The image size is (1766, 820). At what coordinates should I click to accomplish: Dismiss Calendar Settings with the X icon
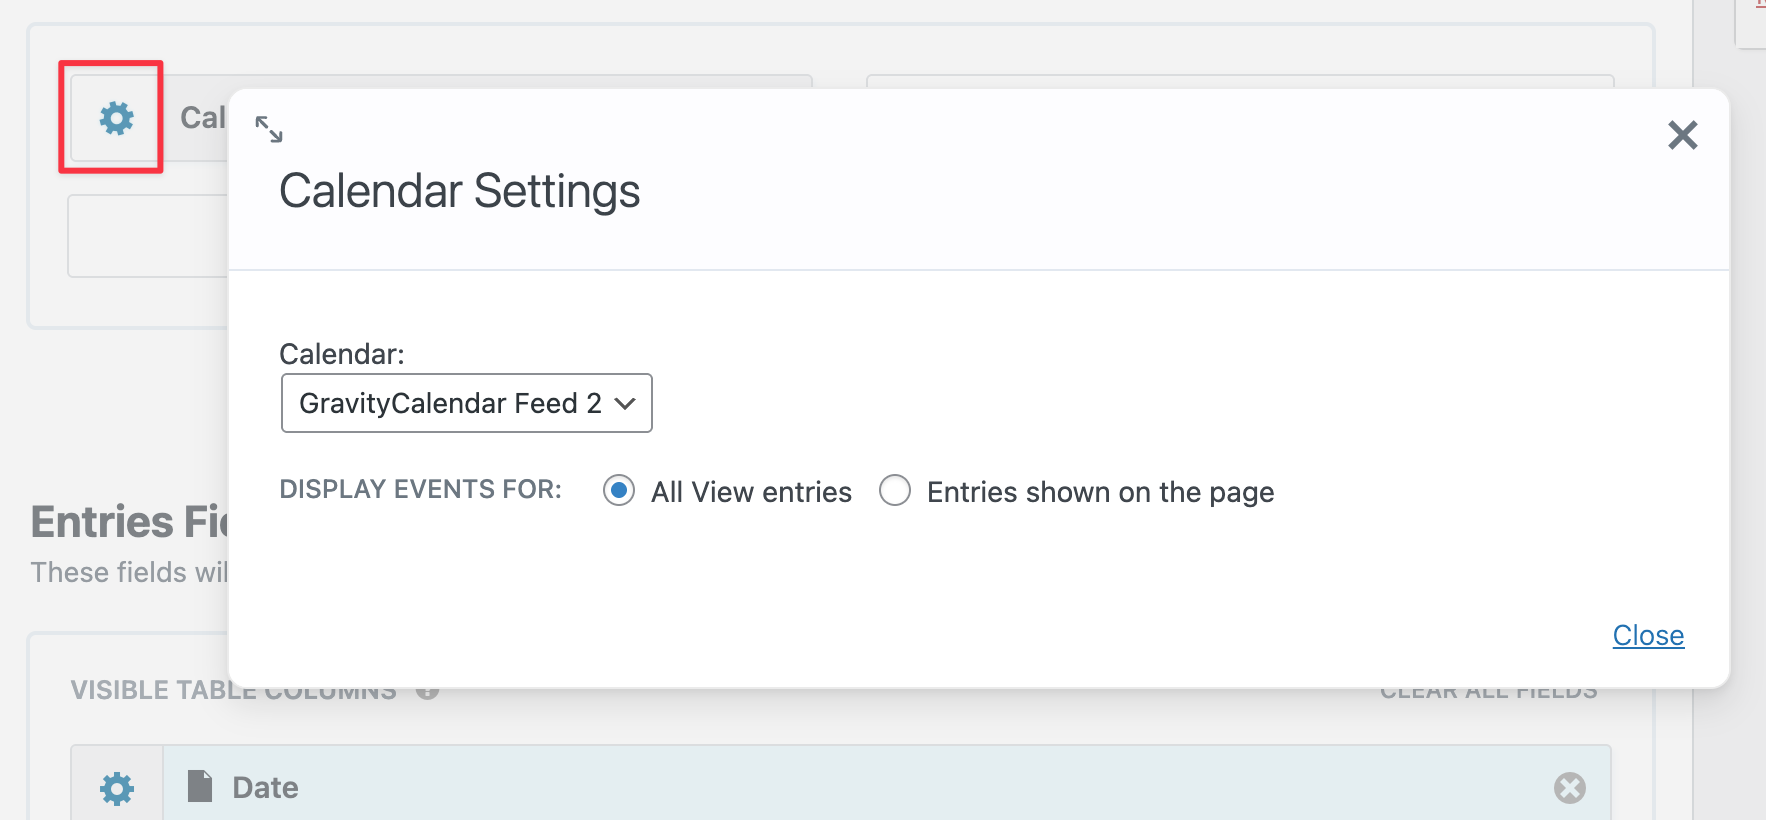point(1682,135)
